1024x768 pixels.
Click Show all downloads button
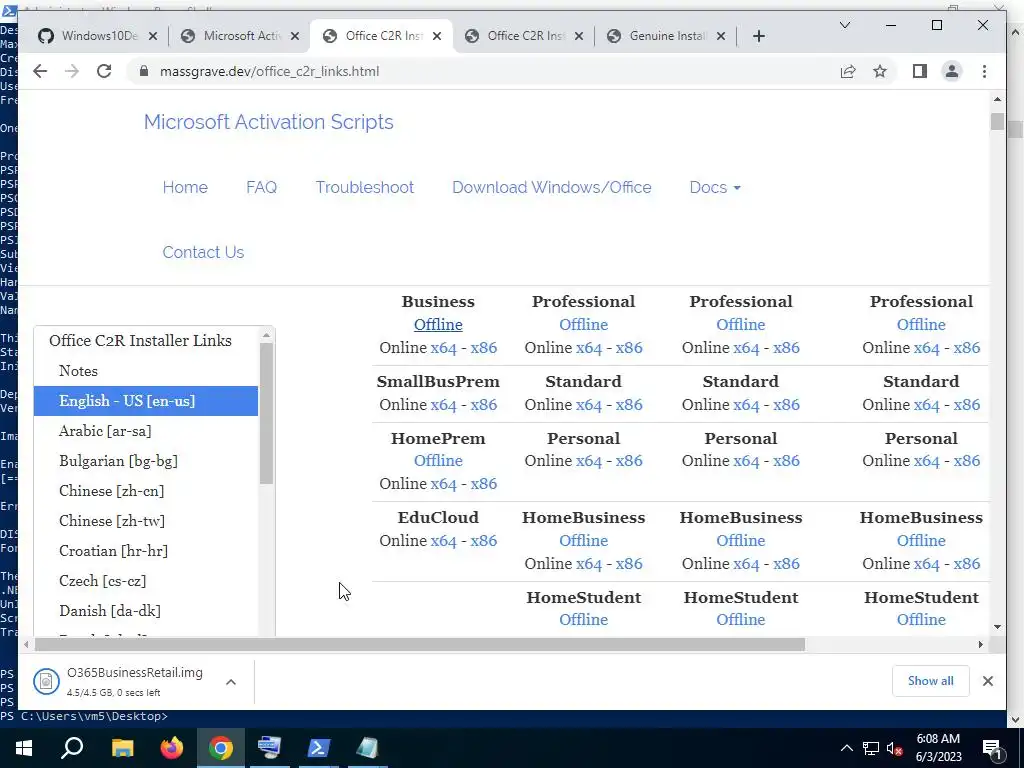click(931, 681)
